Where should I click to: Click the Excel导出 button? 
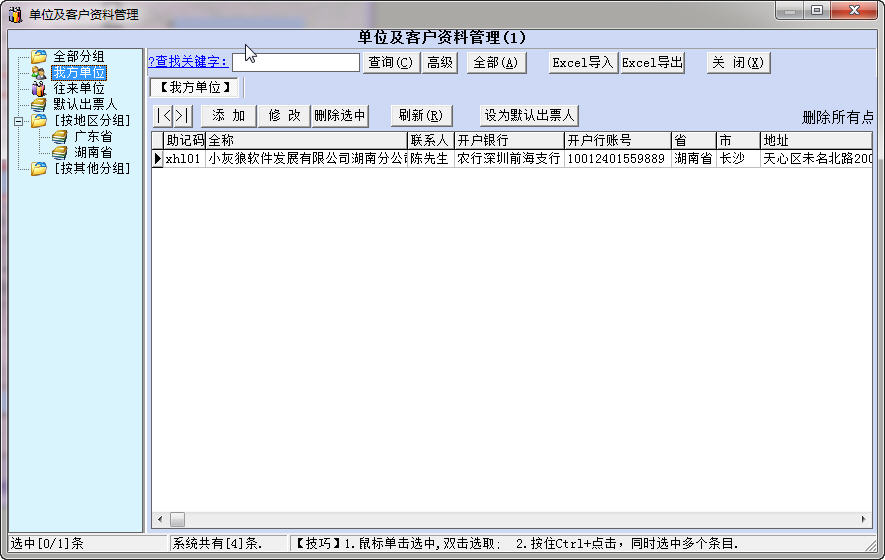(x=652, y=63)
